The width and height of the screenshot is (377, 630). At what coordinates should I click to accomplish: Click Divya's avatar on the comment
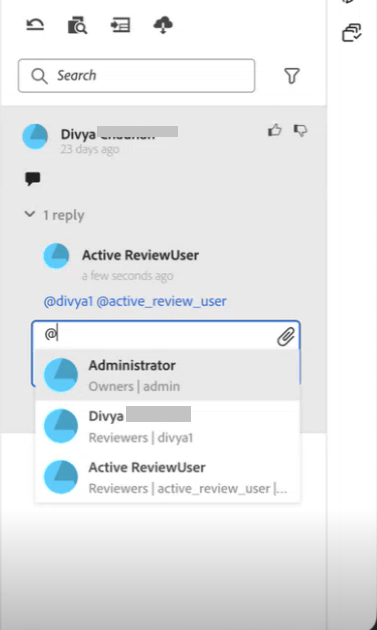pos(35,137)
